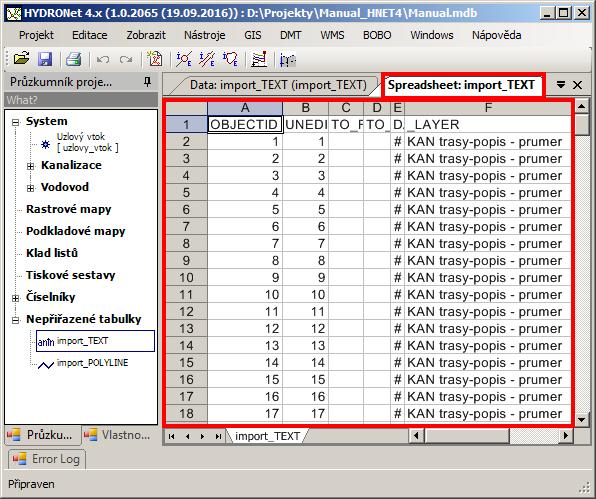
Task: Open the DMT menu
Action: 290,35
